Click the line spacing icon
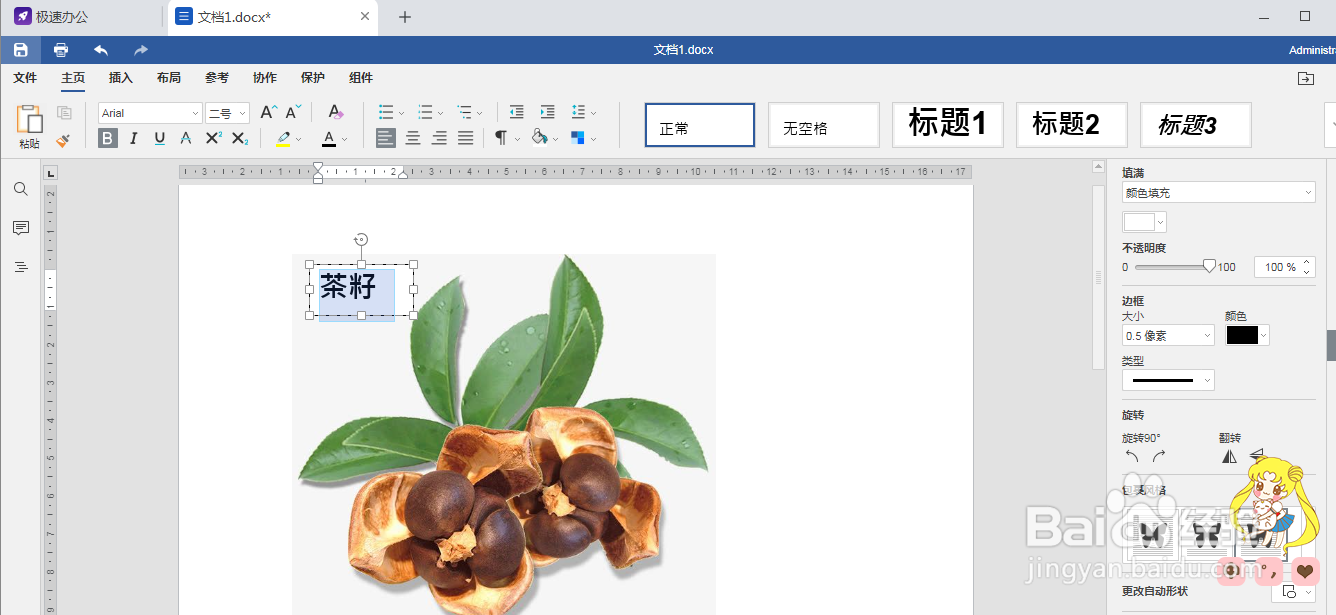The height and width of the screenshot is (615, 1336). [578, 112]
